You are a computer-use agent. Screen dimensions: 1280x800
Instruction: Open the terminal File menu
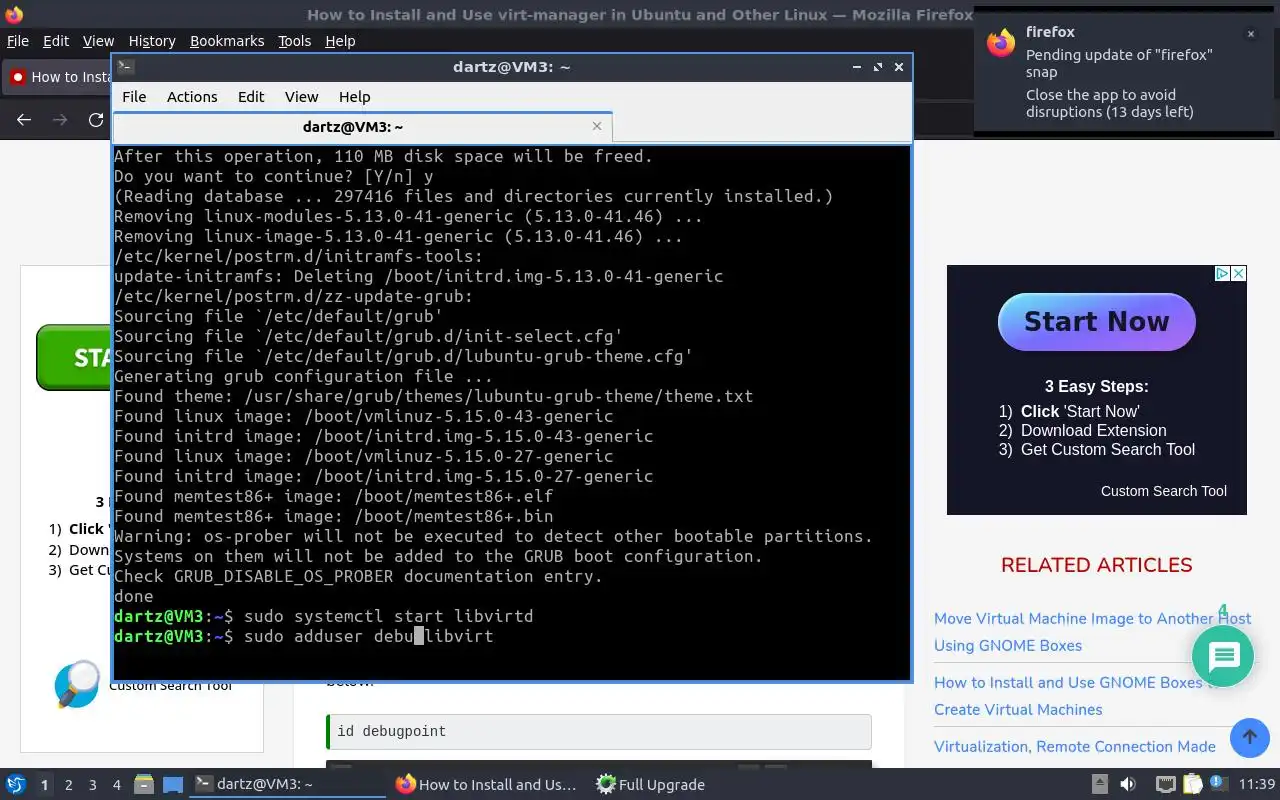click(134, 97)
